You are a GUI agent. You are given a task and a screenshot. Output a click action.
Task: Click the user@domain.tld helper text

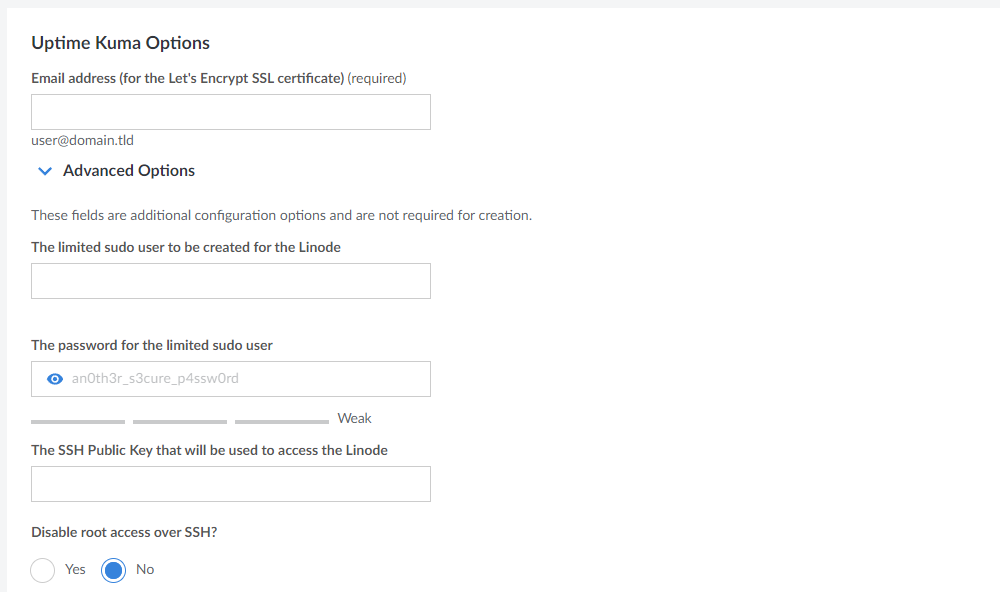point(82,141)
